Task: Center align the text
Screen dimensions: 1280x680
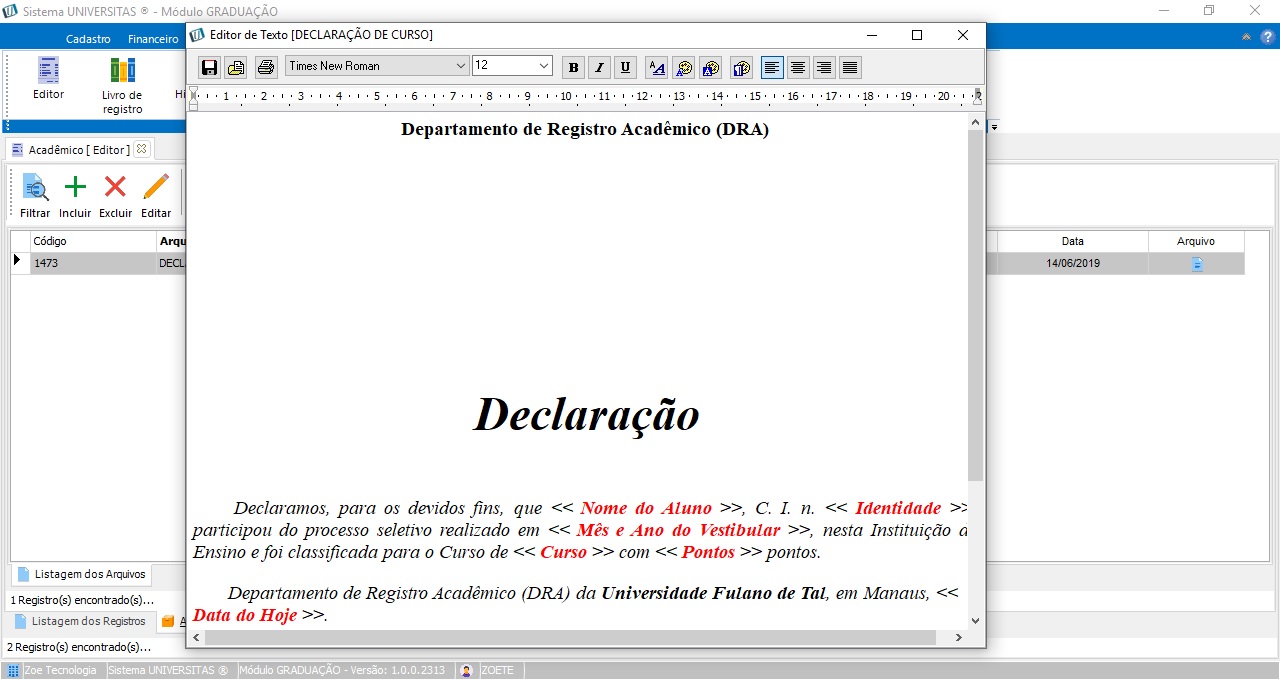Action: click(798, 67)
